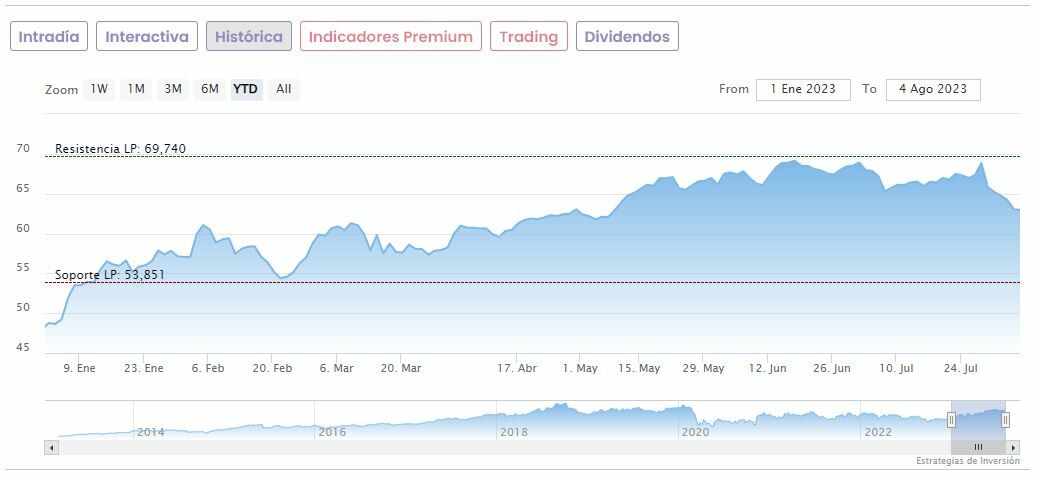Open the Indicadores Premium tab
This screenshot has width=1039, height=480.
click(390, 37)
